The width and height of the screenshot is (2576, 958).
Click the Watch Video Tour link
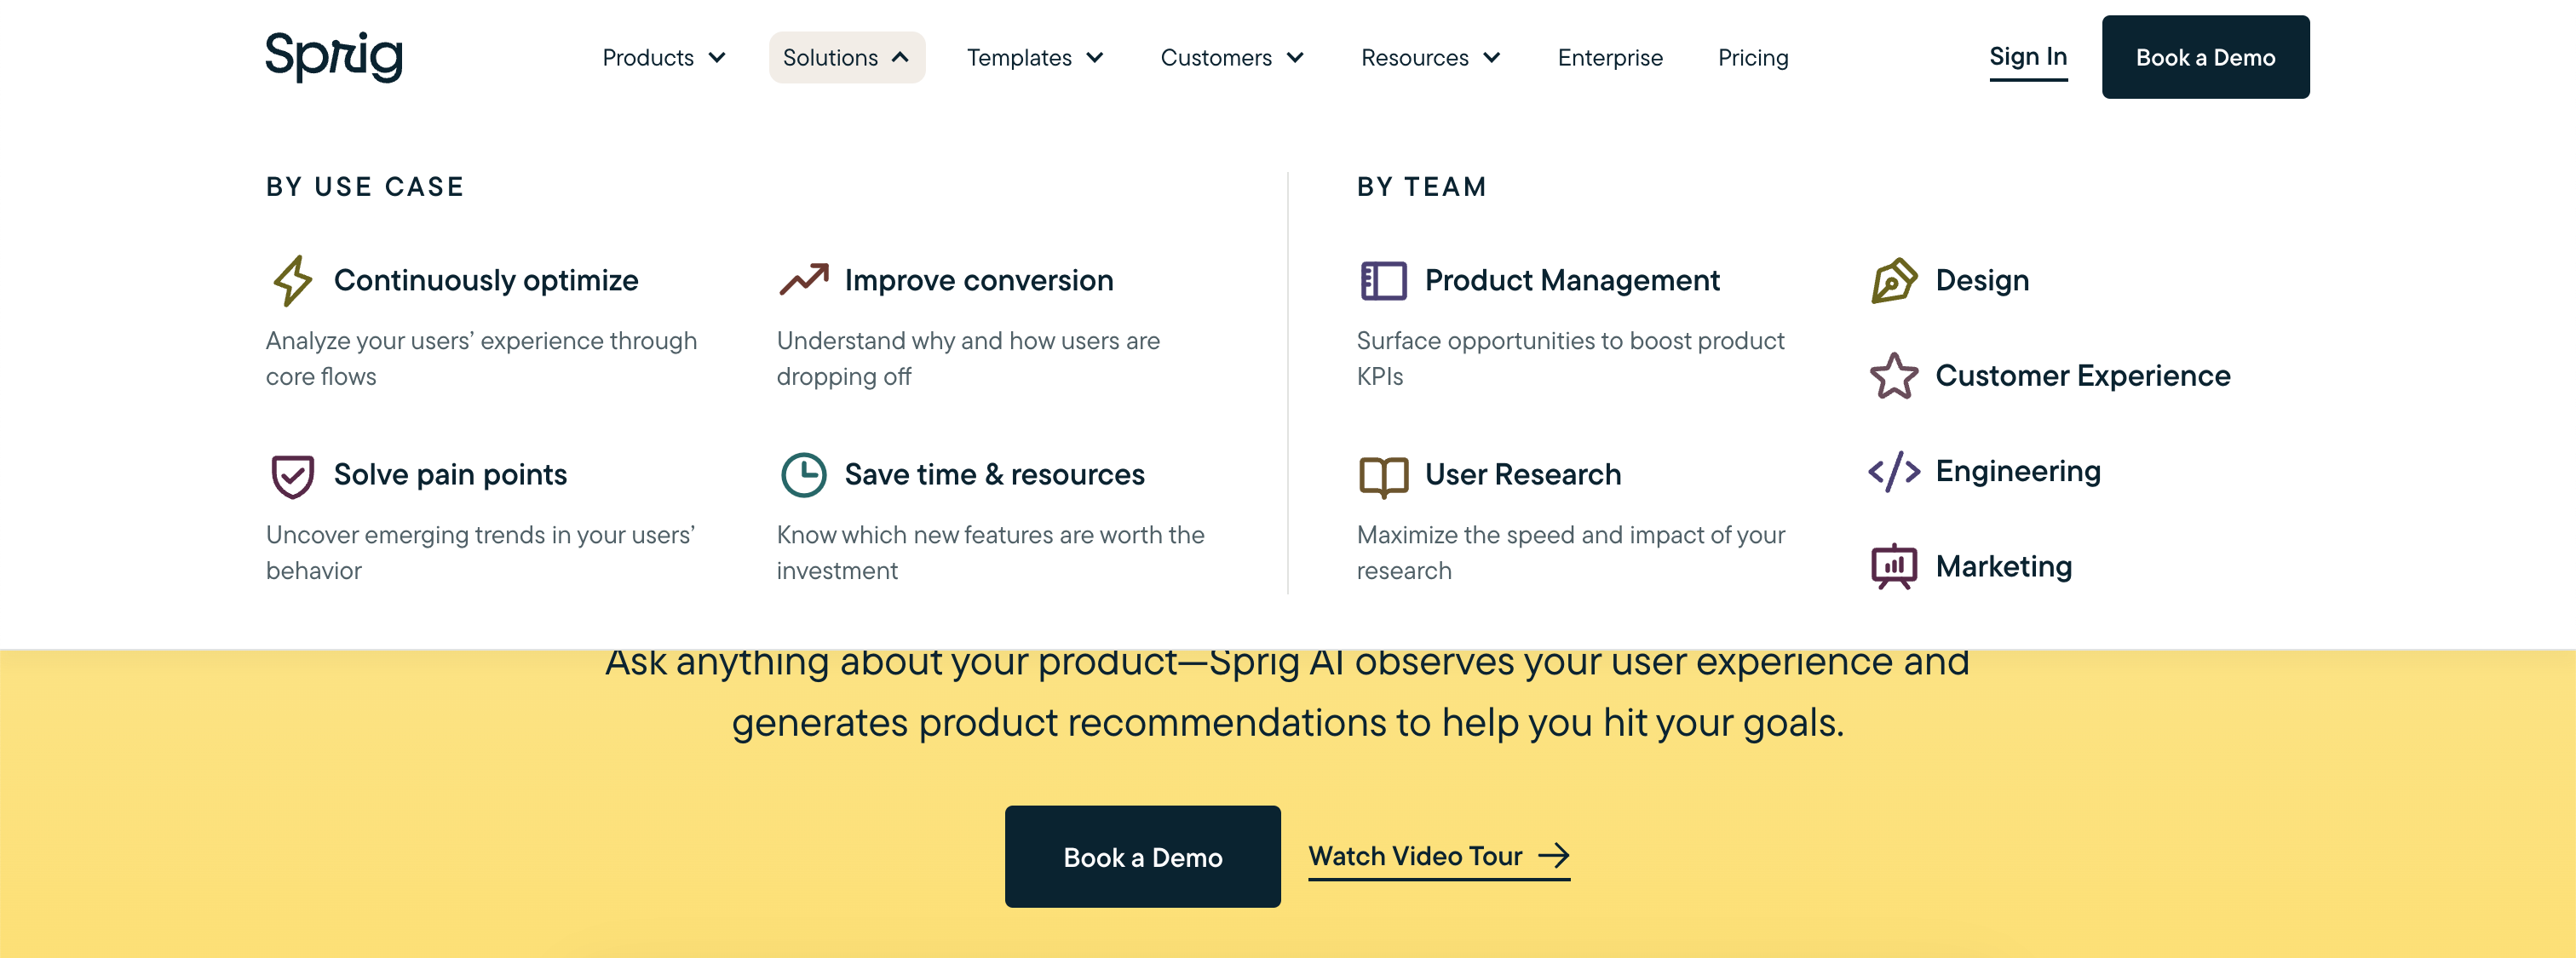(x=1438, y=856)
